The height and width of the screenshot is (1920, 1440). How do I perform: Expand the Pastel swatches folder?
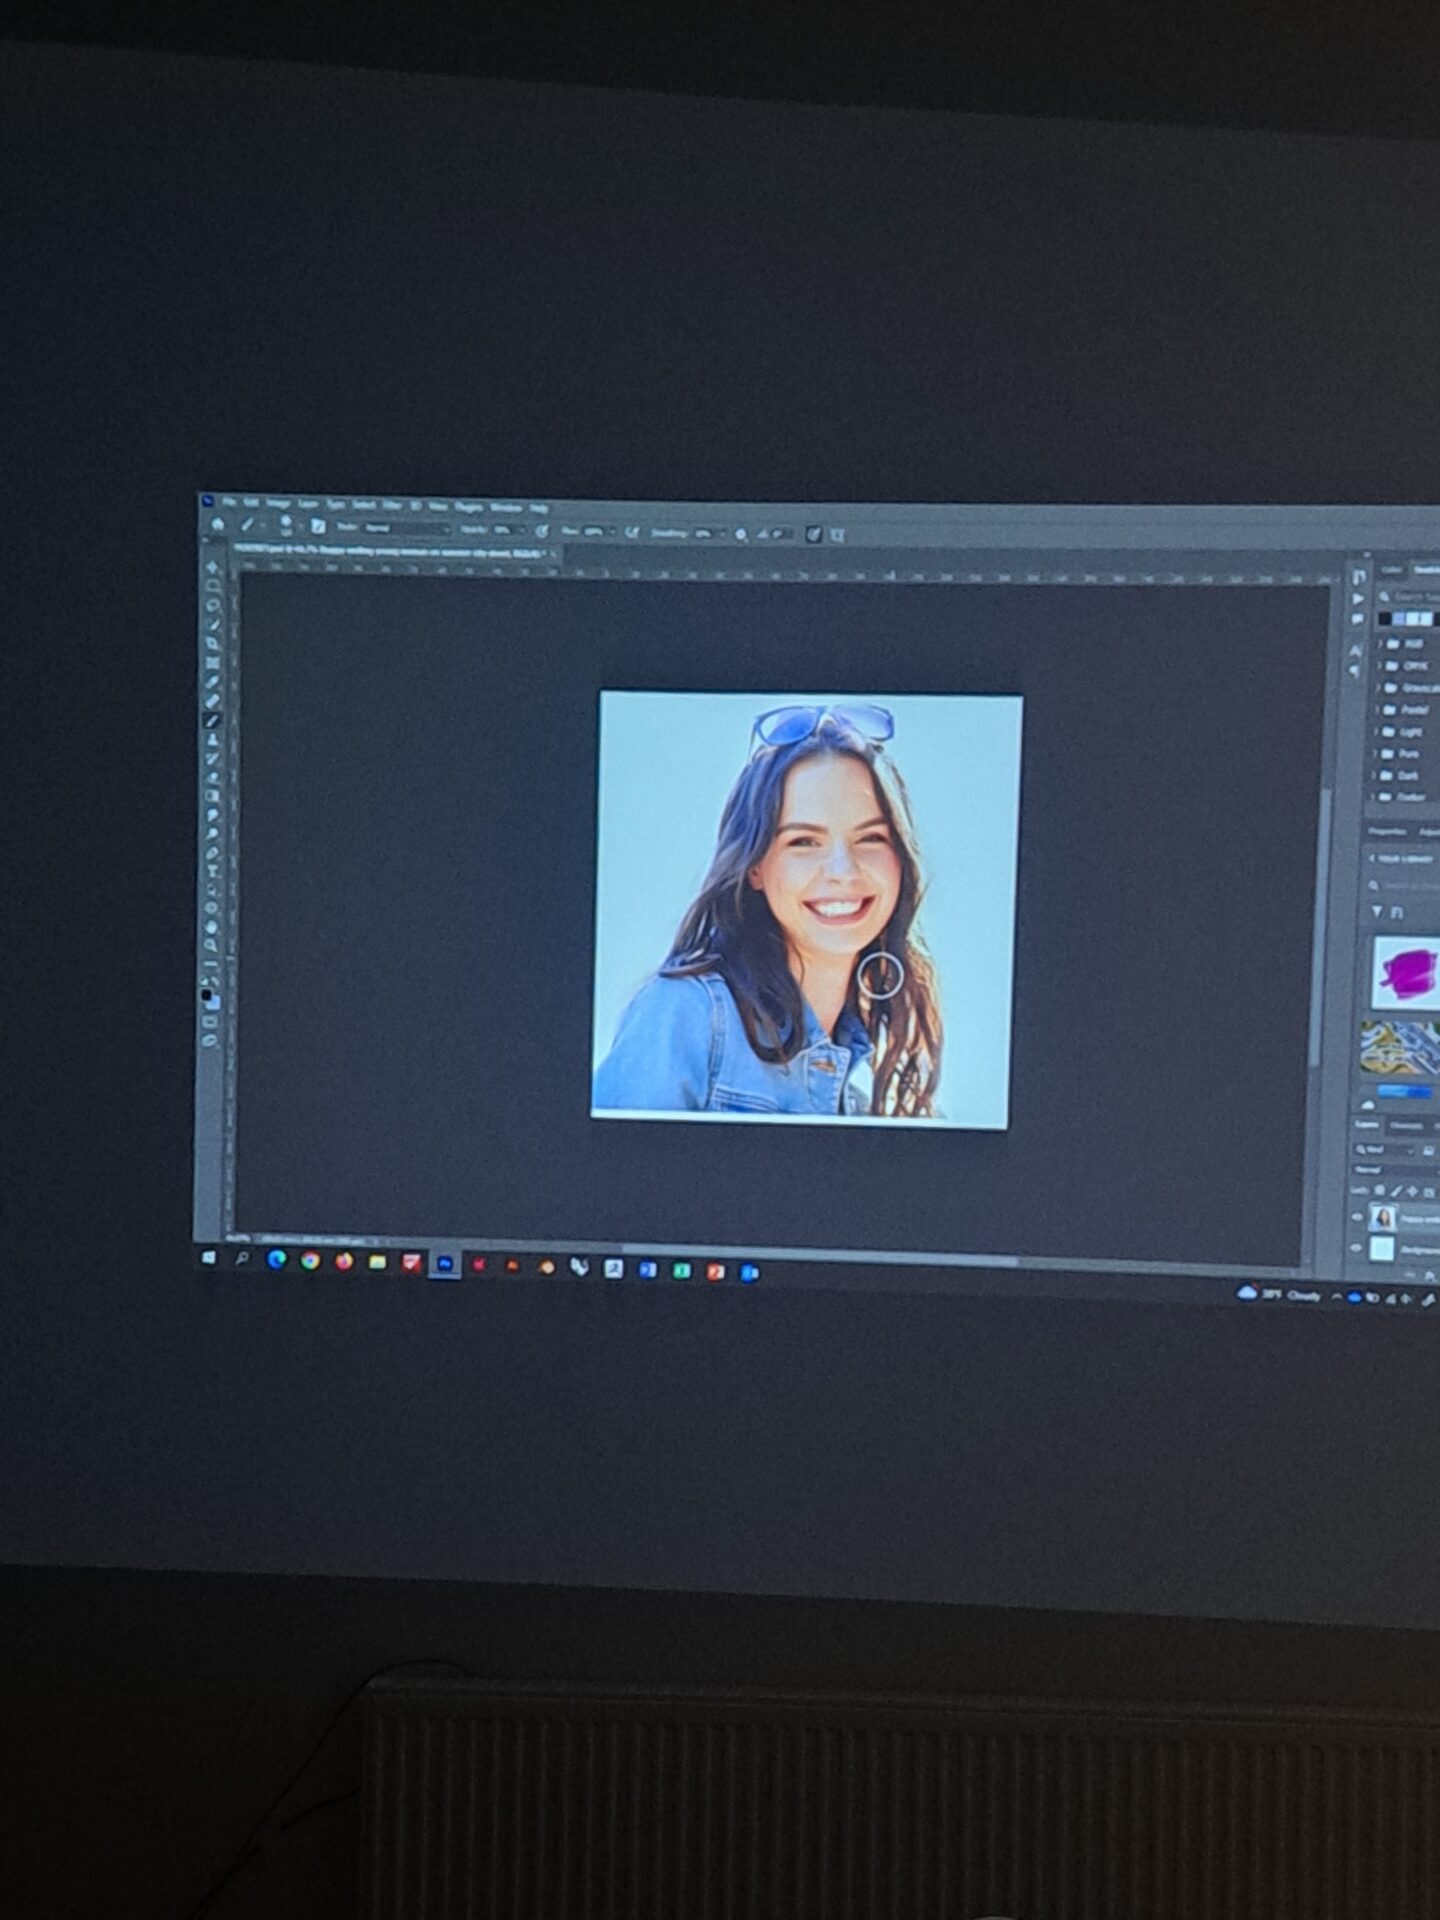pos(1377,710)
